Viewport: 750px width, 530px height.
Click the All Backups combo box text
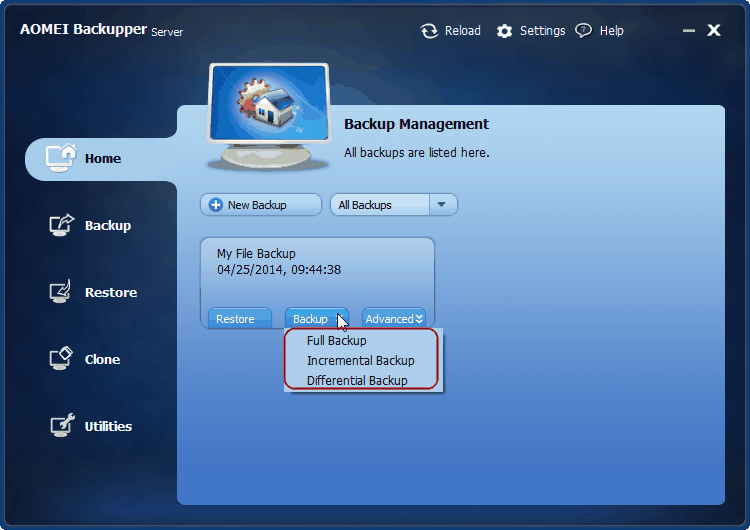[365, 205]
